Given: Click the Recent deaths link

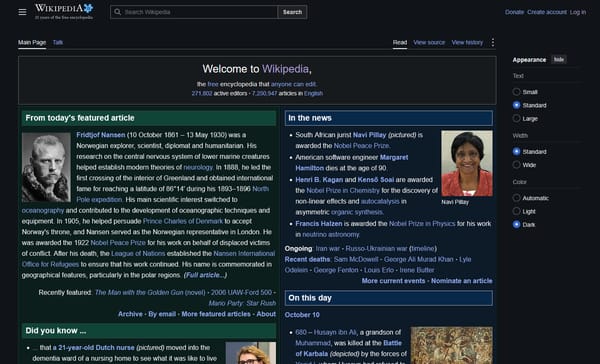Looking at the screenshot, I should tap(307, 259).
